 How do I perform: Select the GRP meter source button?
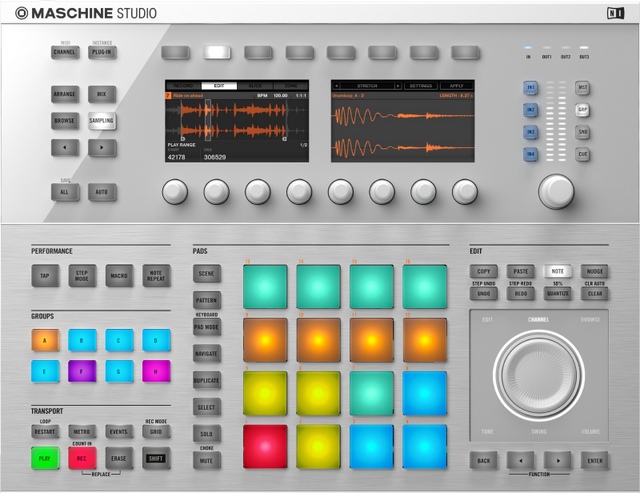pos(582,110)
